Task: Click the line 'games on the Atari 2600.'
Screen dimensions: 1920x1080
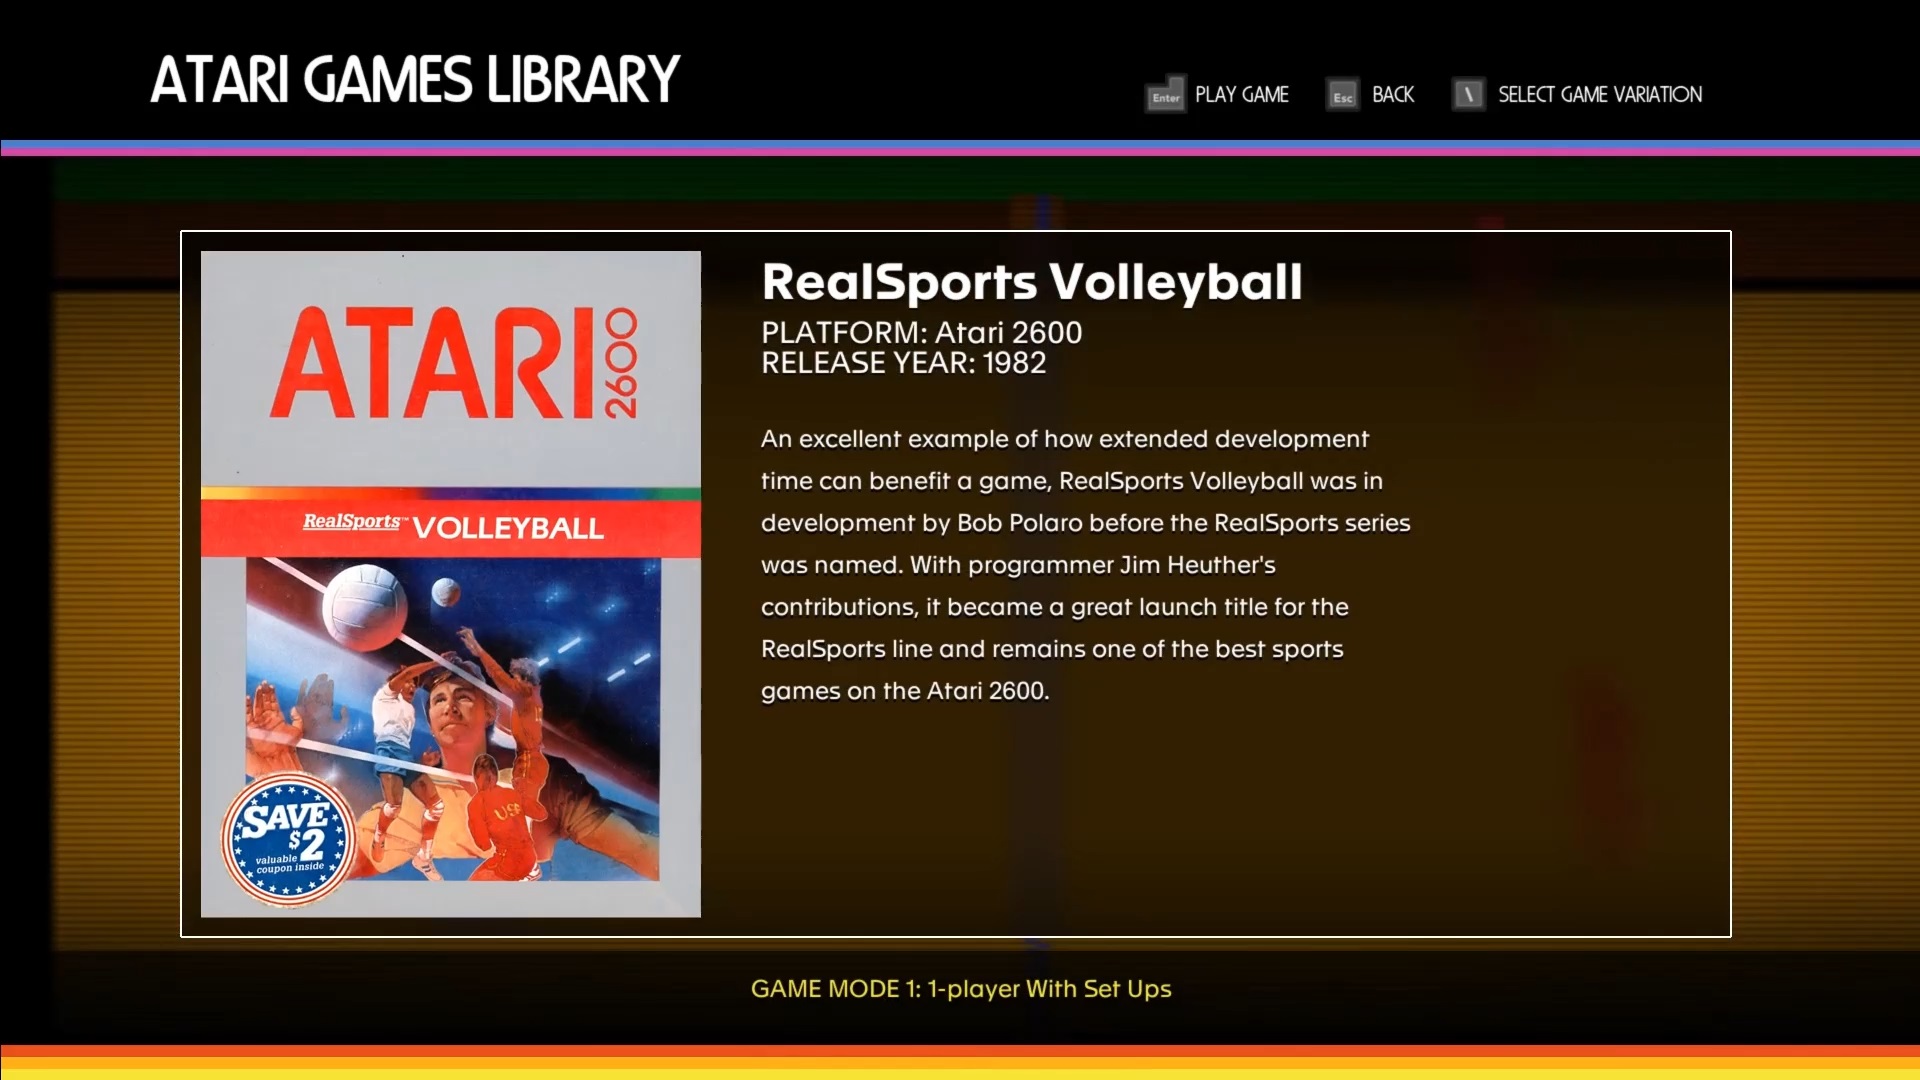Action: (905, 691)
